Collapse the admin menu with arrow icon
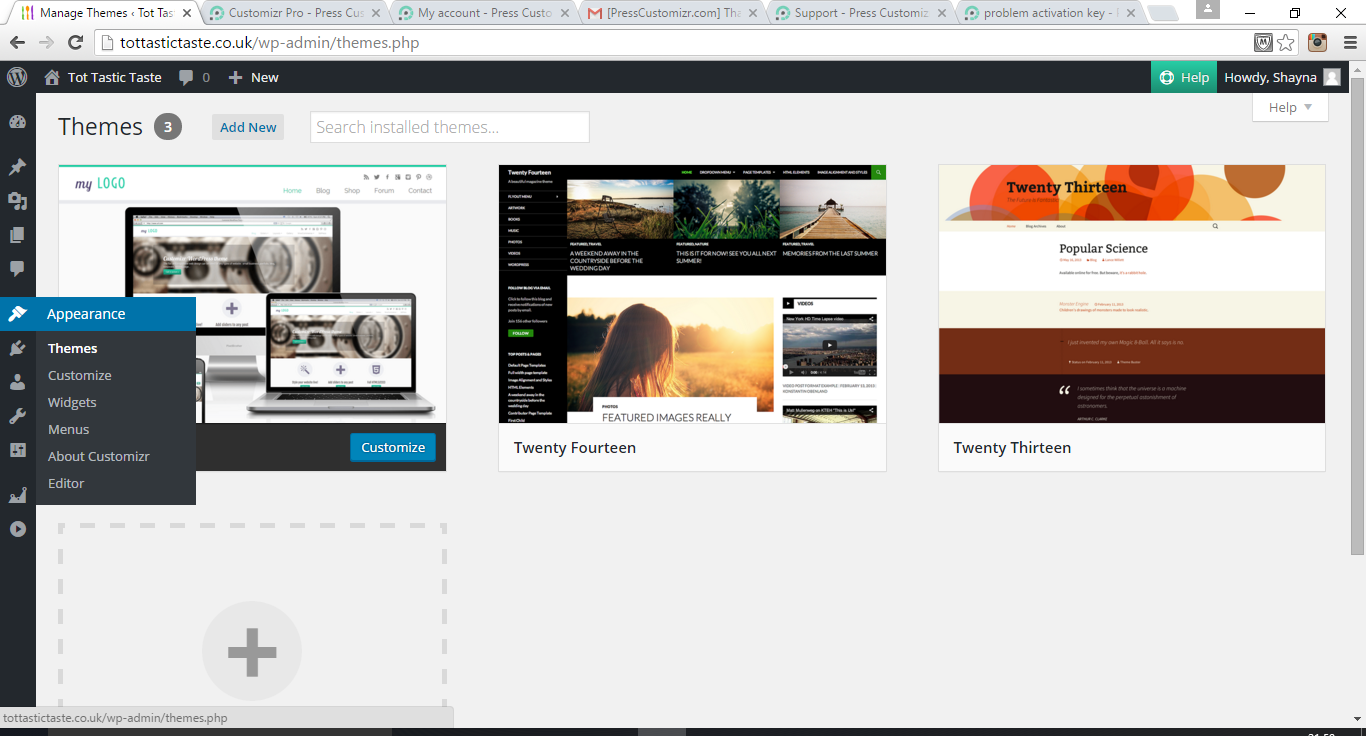 [x=17, y=529]
